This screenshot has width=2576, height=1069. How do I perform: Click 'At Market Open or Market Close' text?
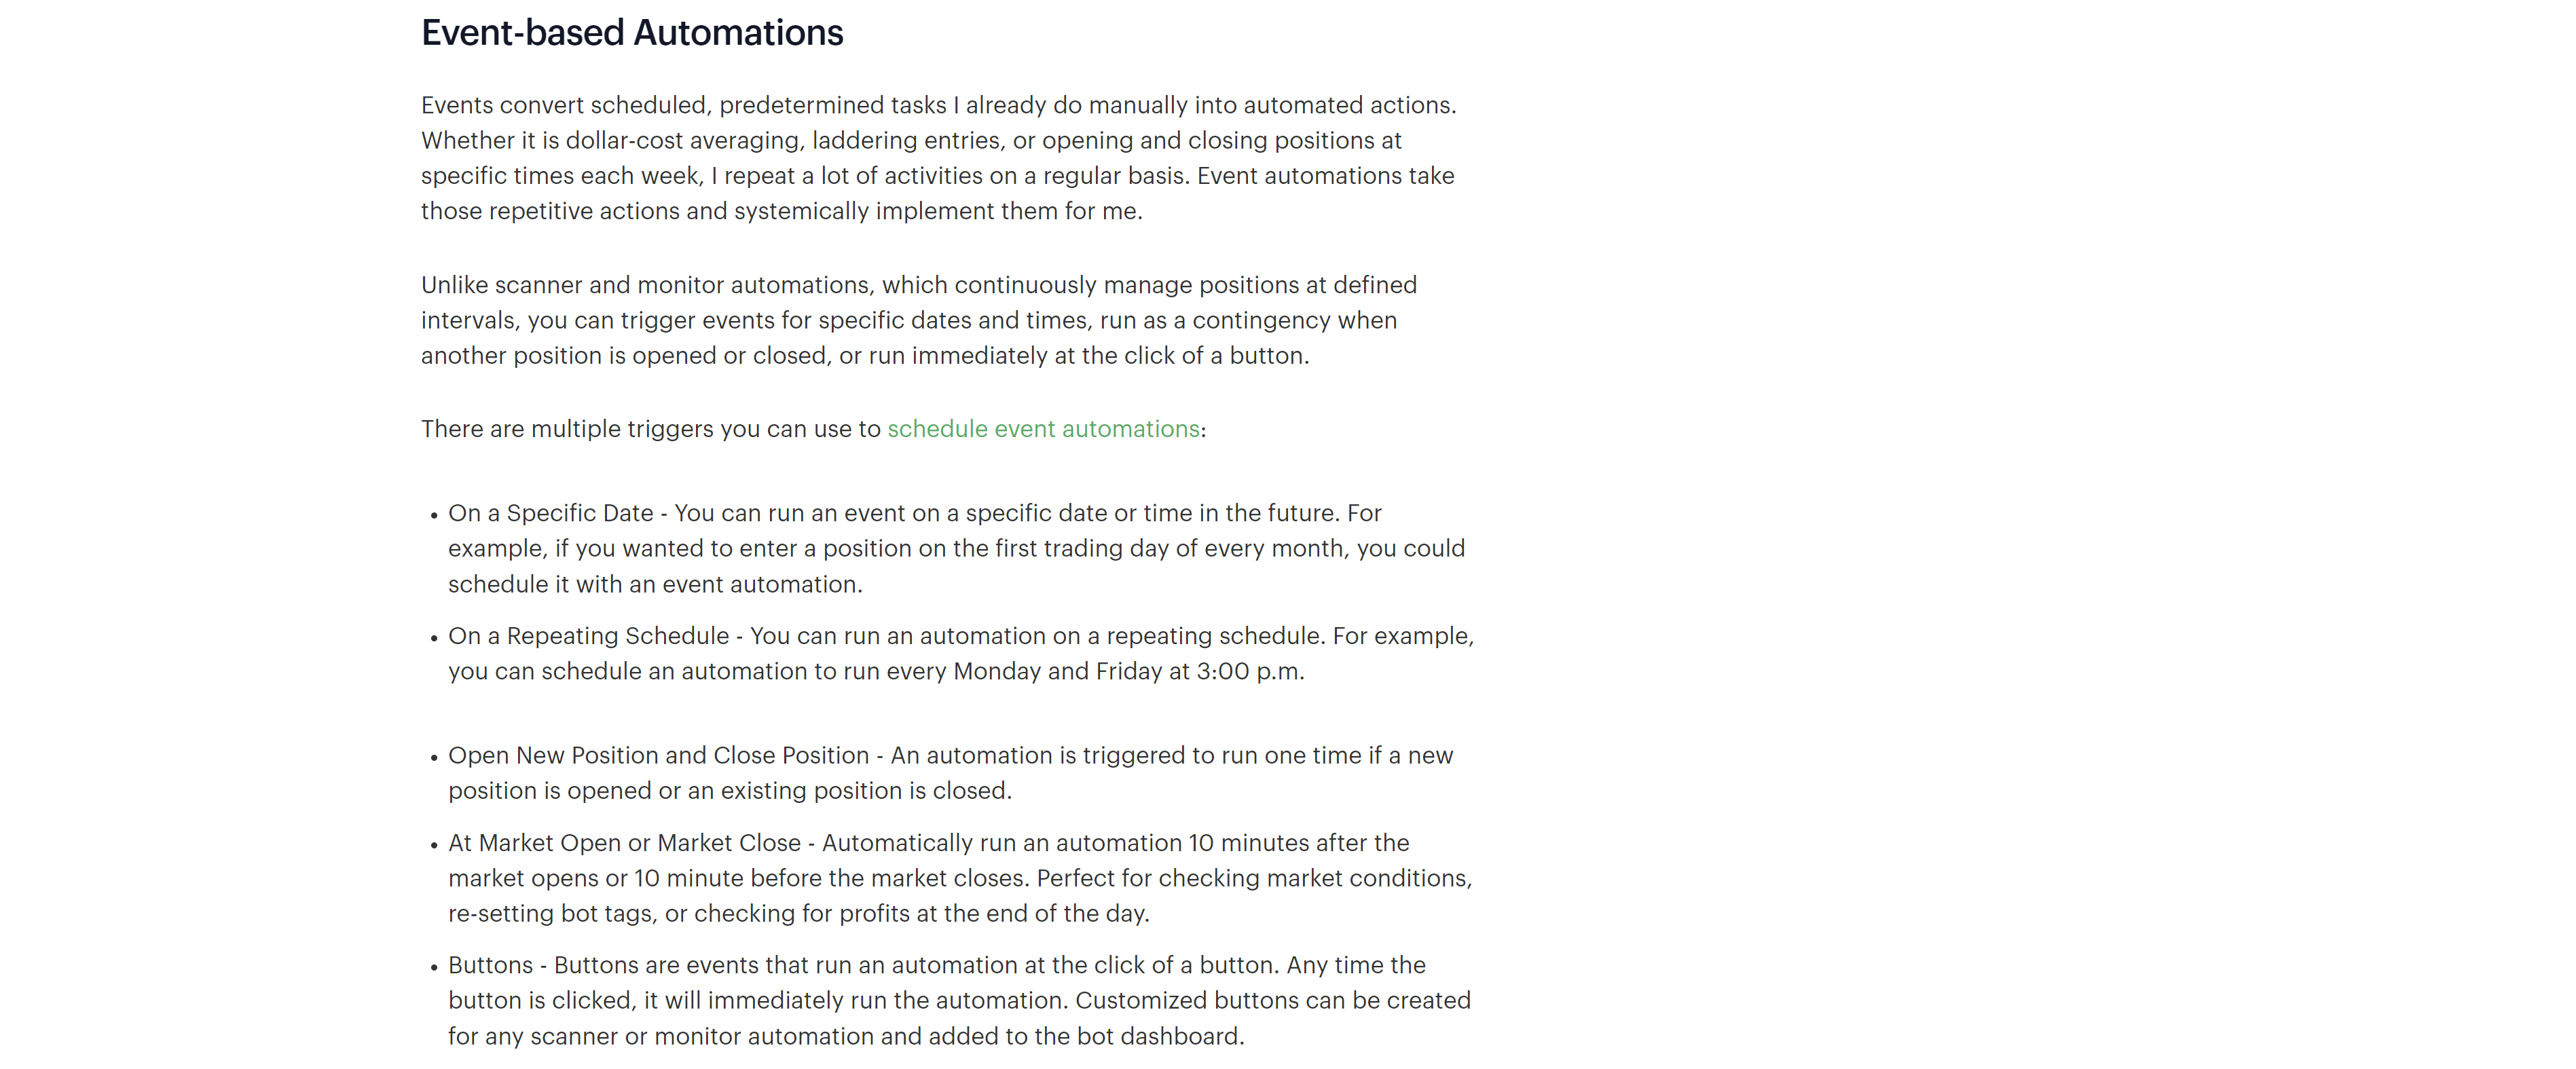624,843
